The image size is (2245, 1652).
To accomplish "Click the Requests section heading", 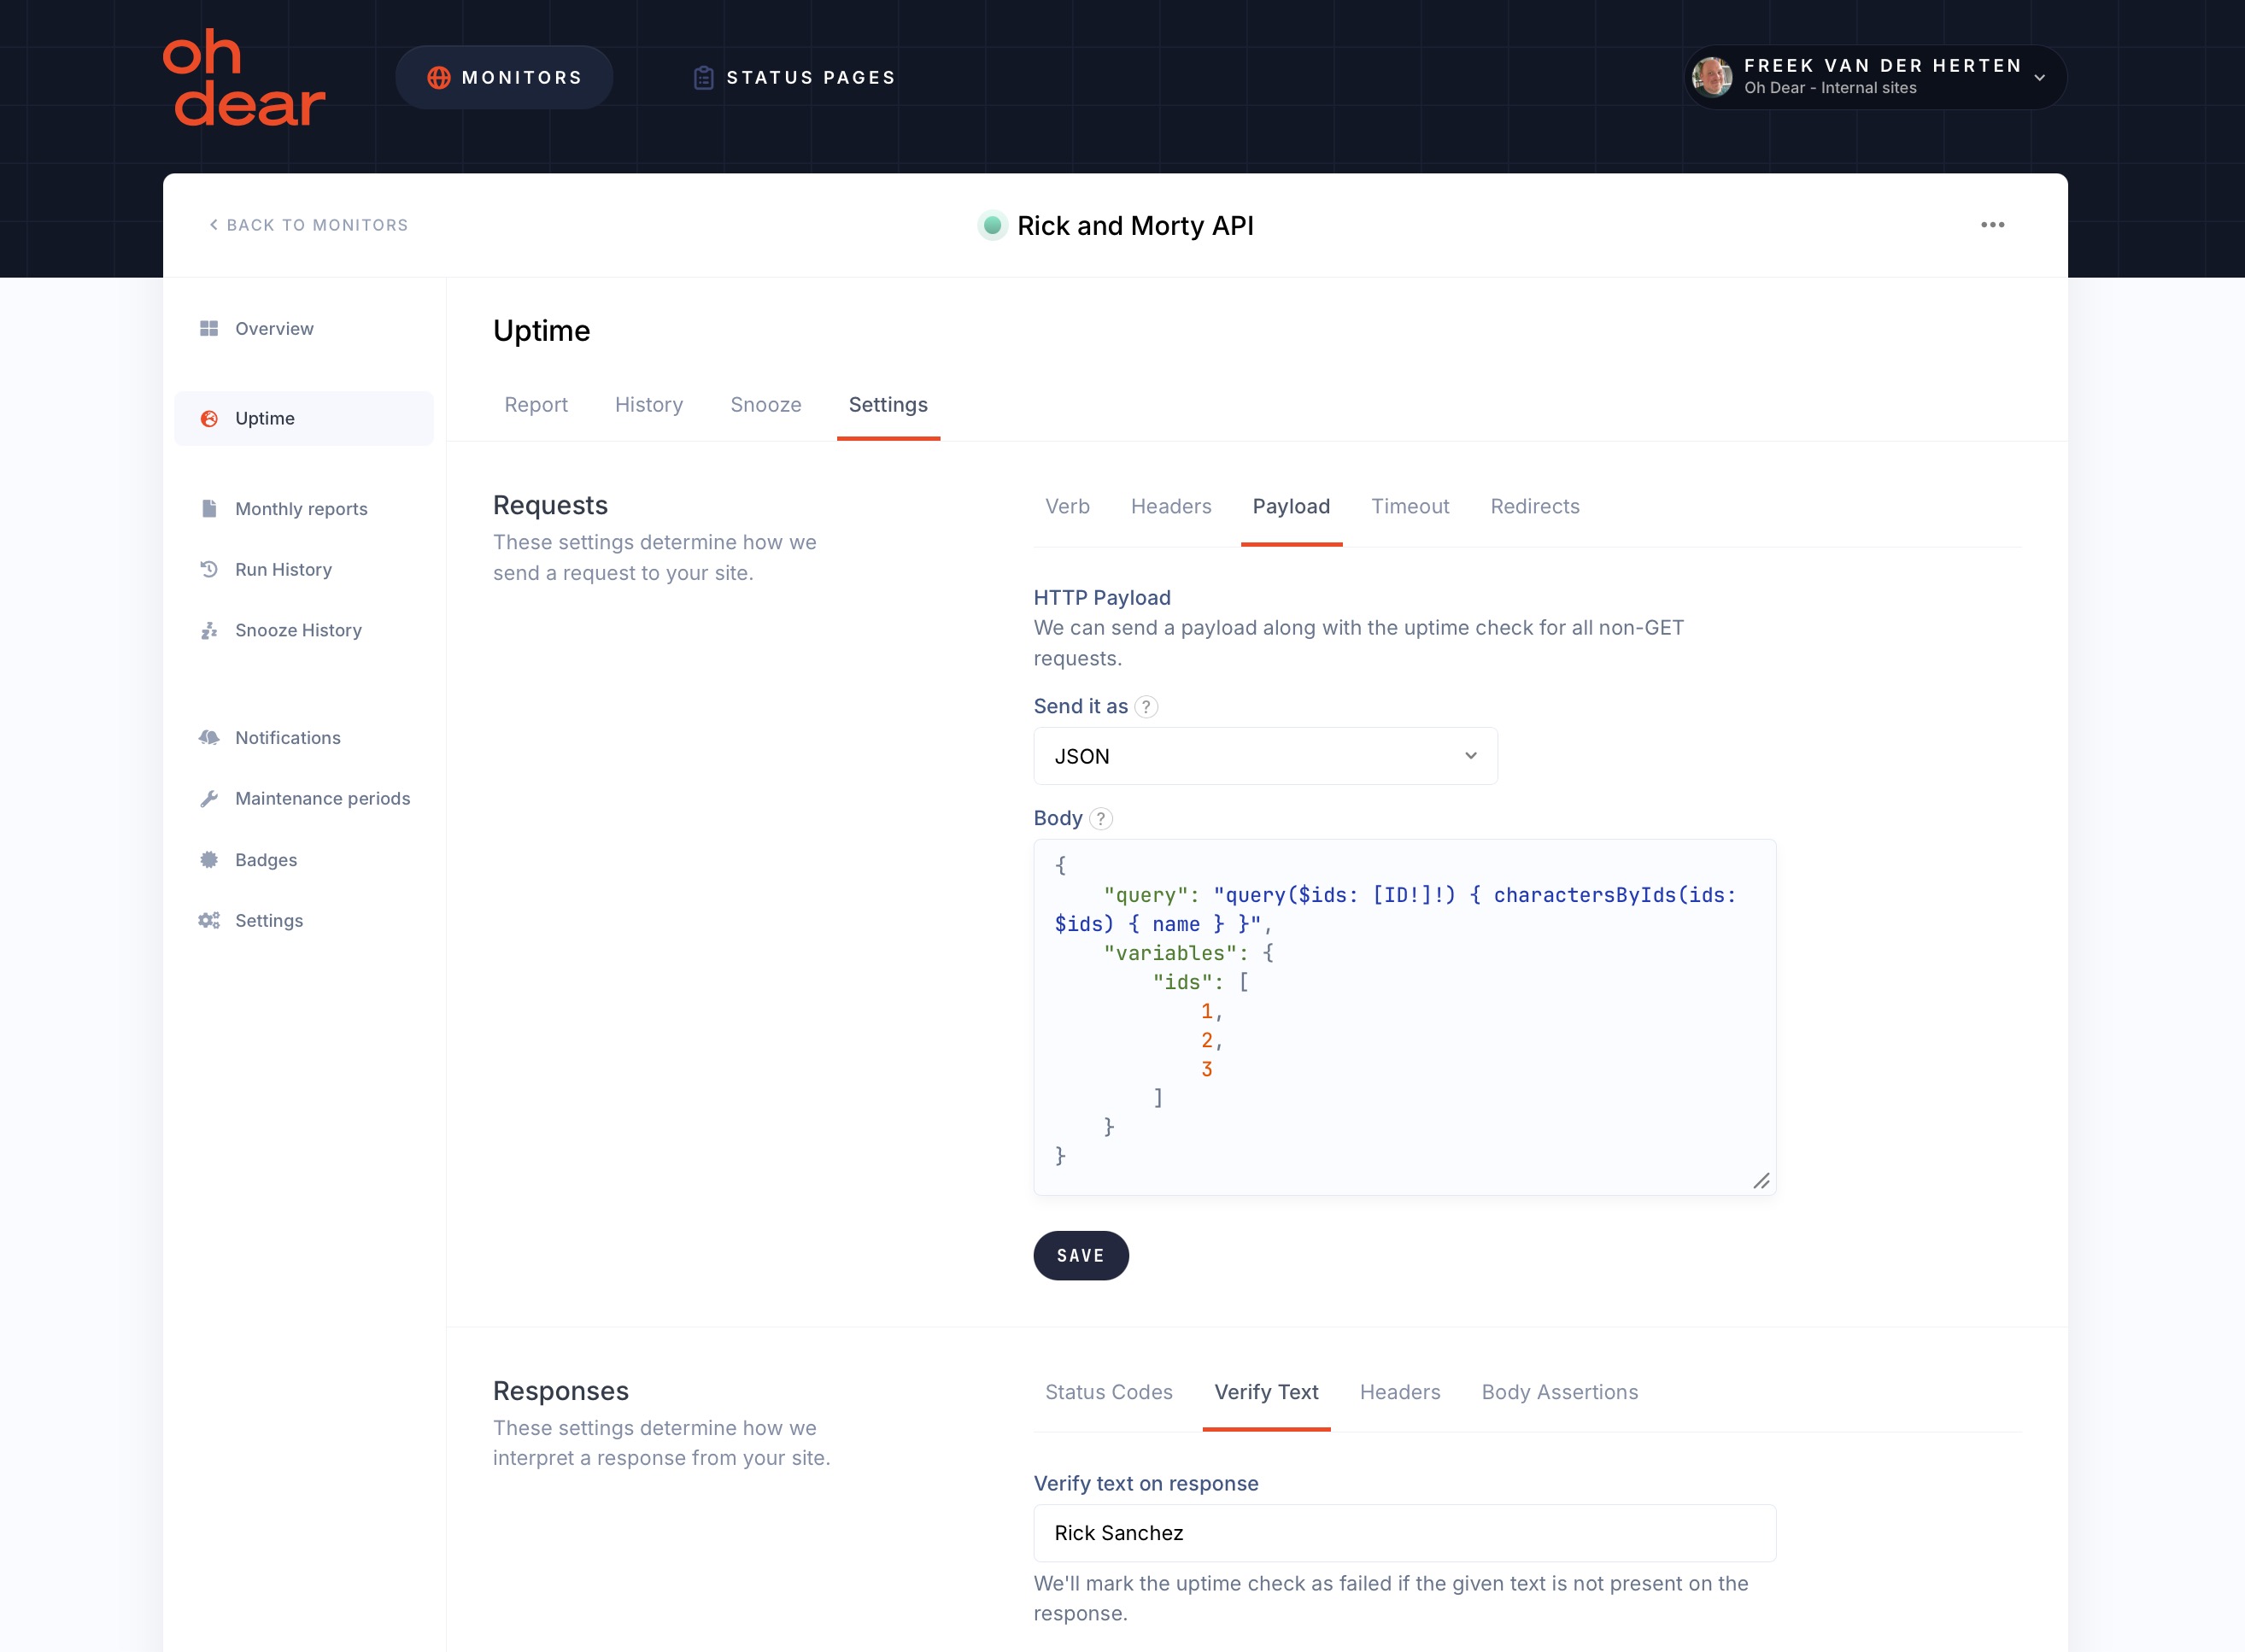I will pyautogui.click(x=550, y=506).
